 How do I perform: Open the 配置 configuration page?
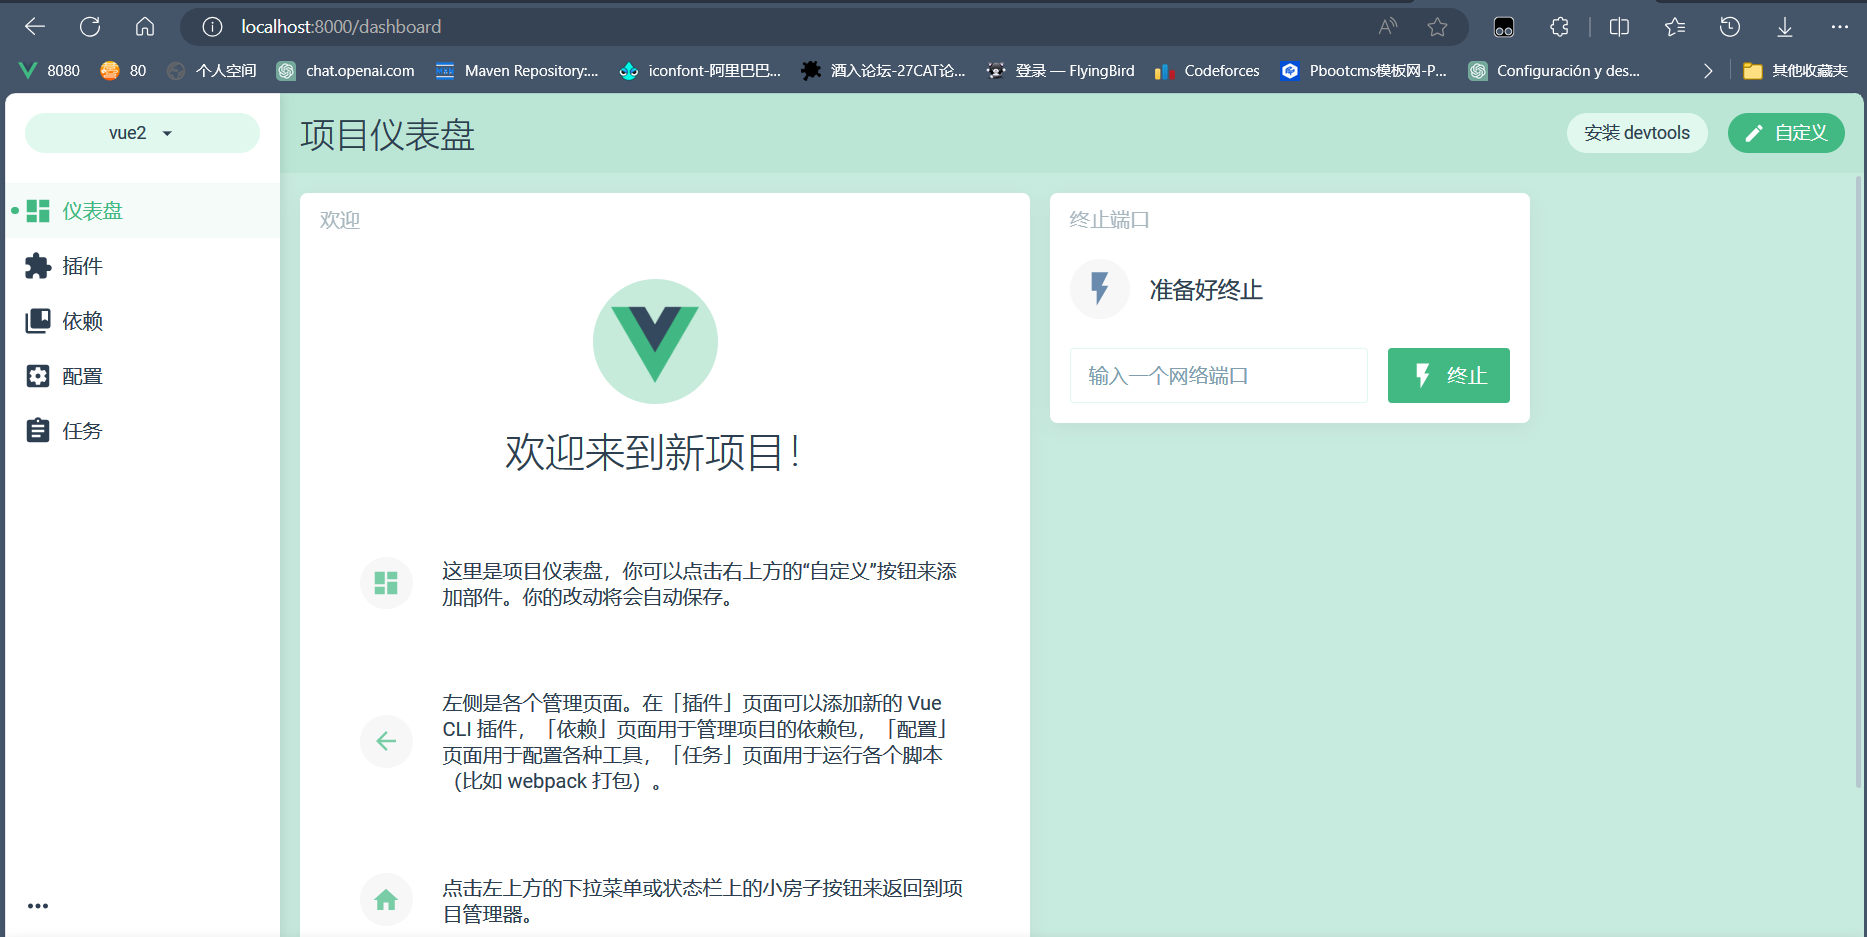pos(142,376)
